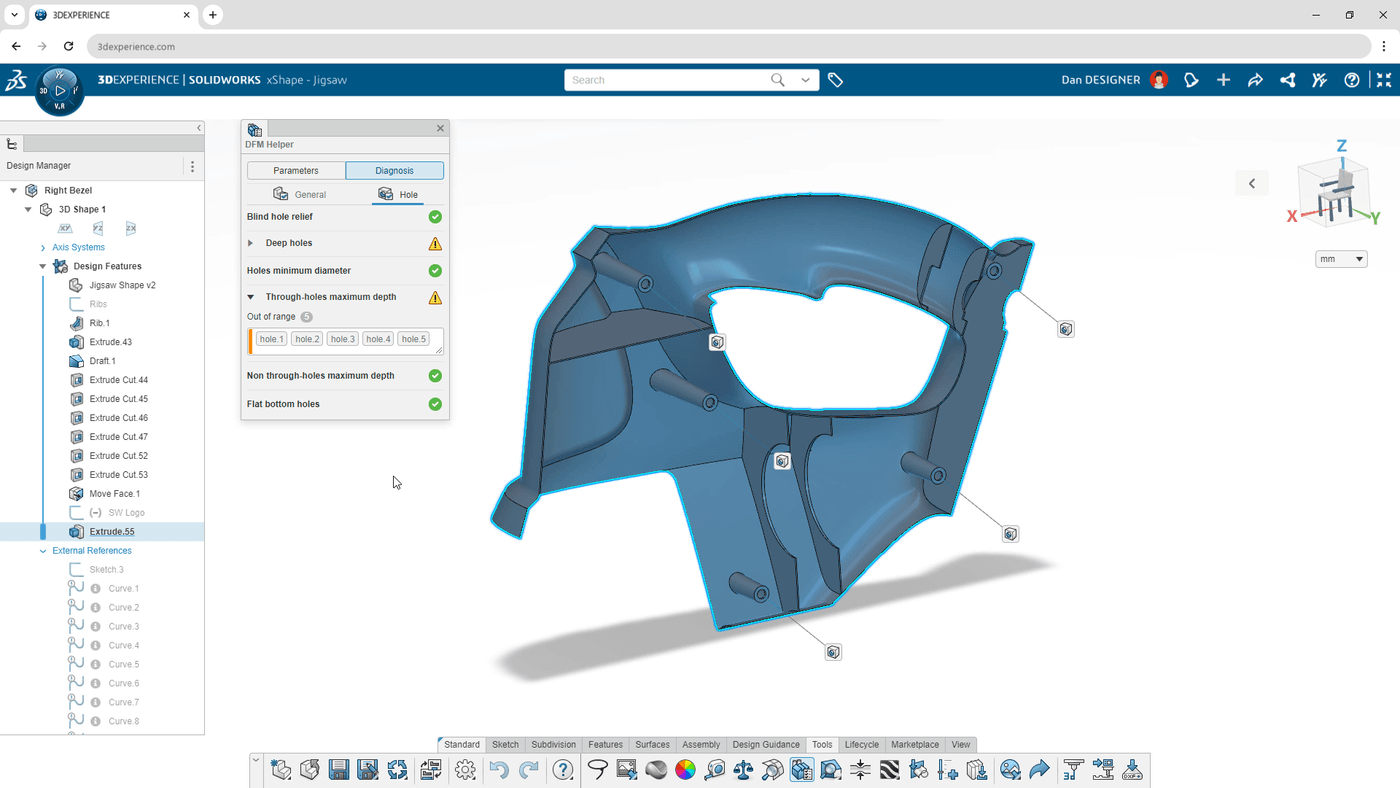Activate the Zebra stripes analysis tool
The height and width of the screenshot is (788, 1400).
click(x=889, y=769)
